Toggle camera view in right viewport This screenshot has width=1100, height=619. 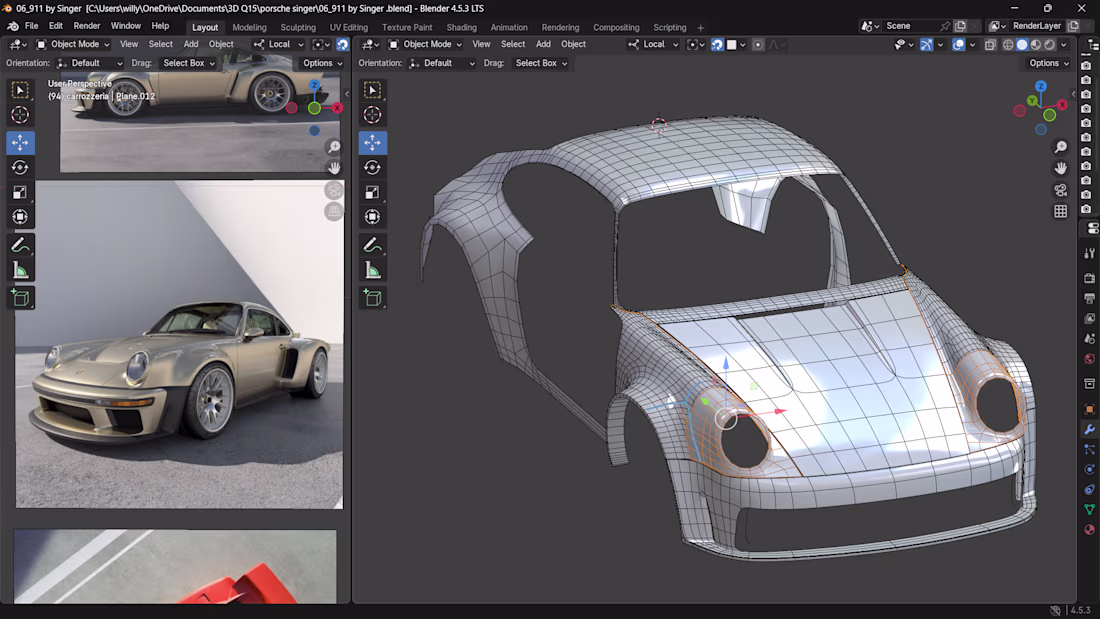pos(1060,189)
